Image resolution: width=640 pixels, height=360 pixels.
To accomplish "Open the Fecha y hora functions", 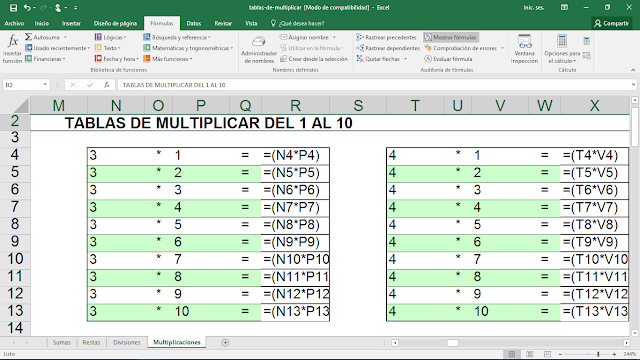I will coord(116,59).
